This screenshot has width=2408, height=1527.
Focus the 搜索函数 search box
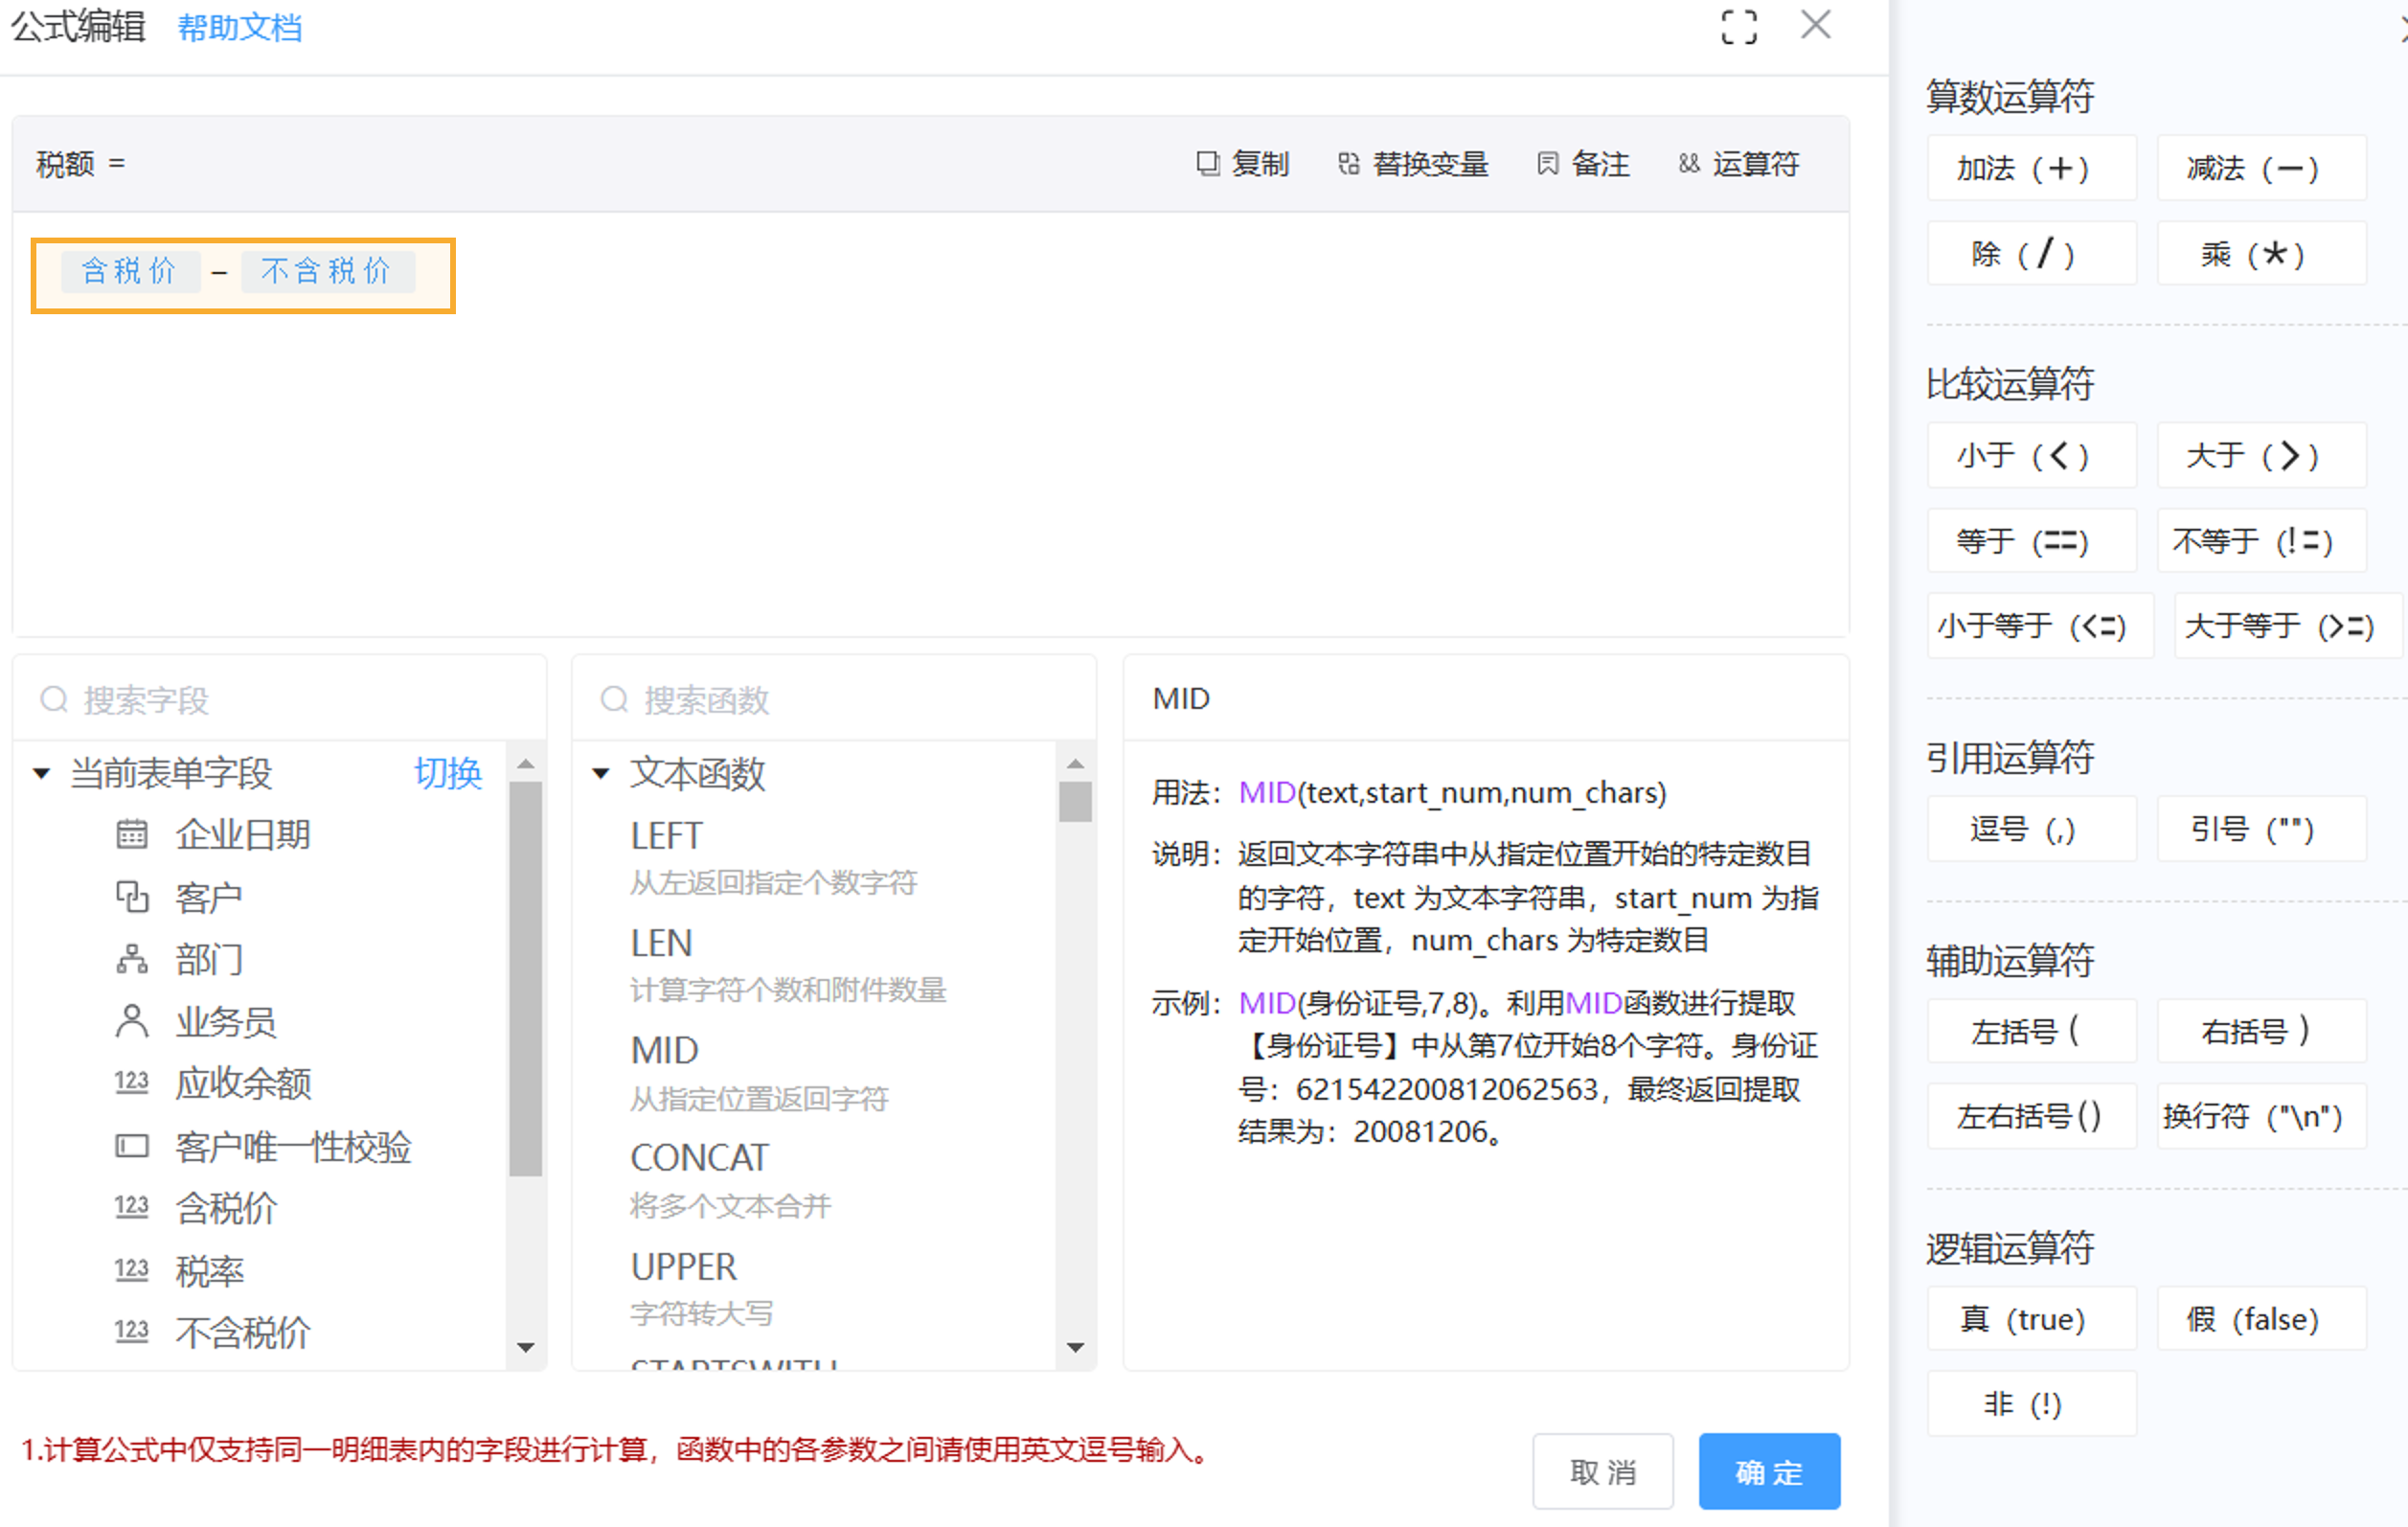click(834, 700)
